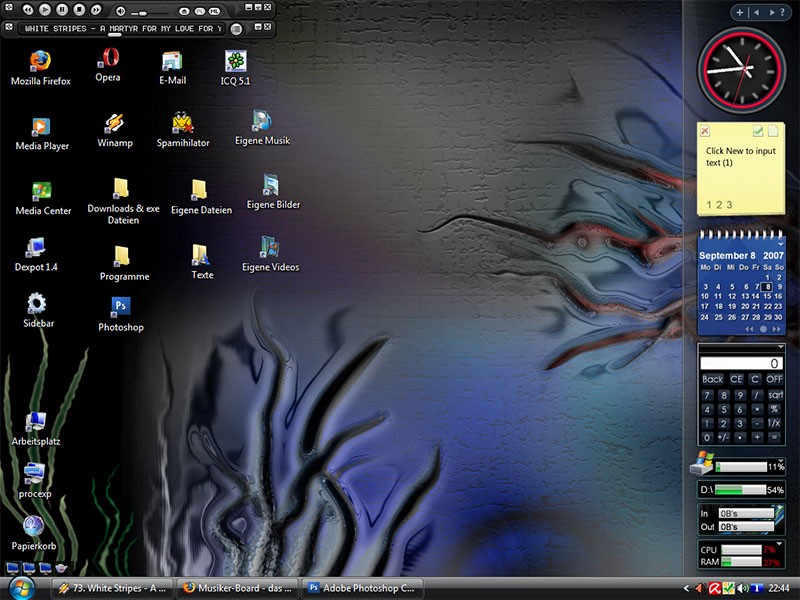Select the Downloads & exe Dateien folder
The height and width of the screenshot is (600, 800).
pos(123,201)
